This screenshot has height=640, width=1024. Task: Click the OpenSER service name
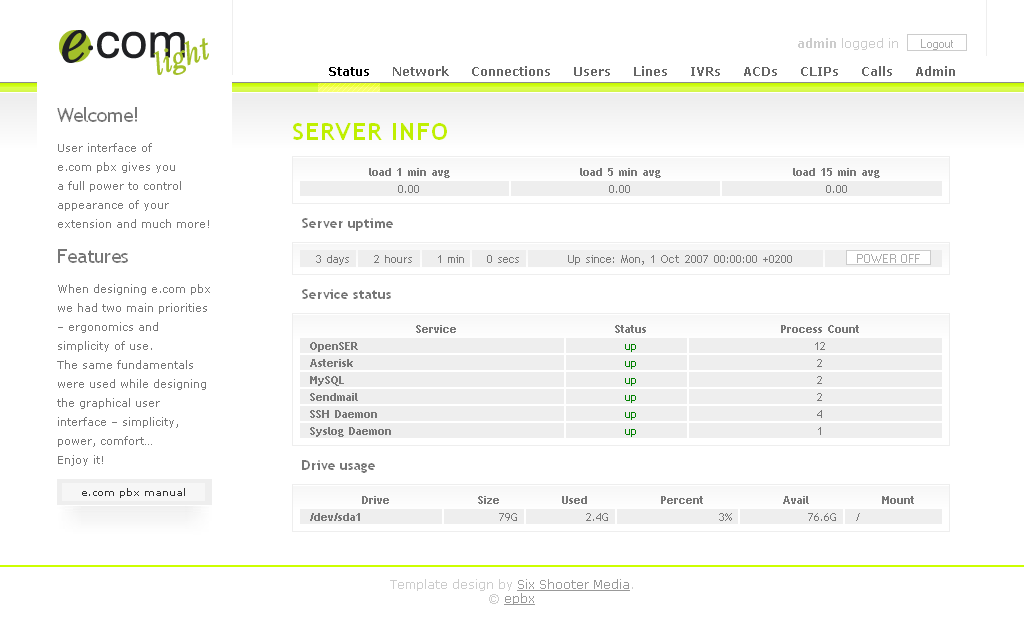point(334,346)
